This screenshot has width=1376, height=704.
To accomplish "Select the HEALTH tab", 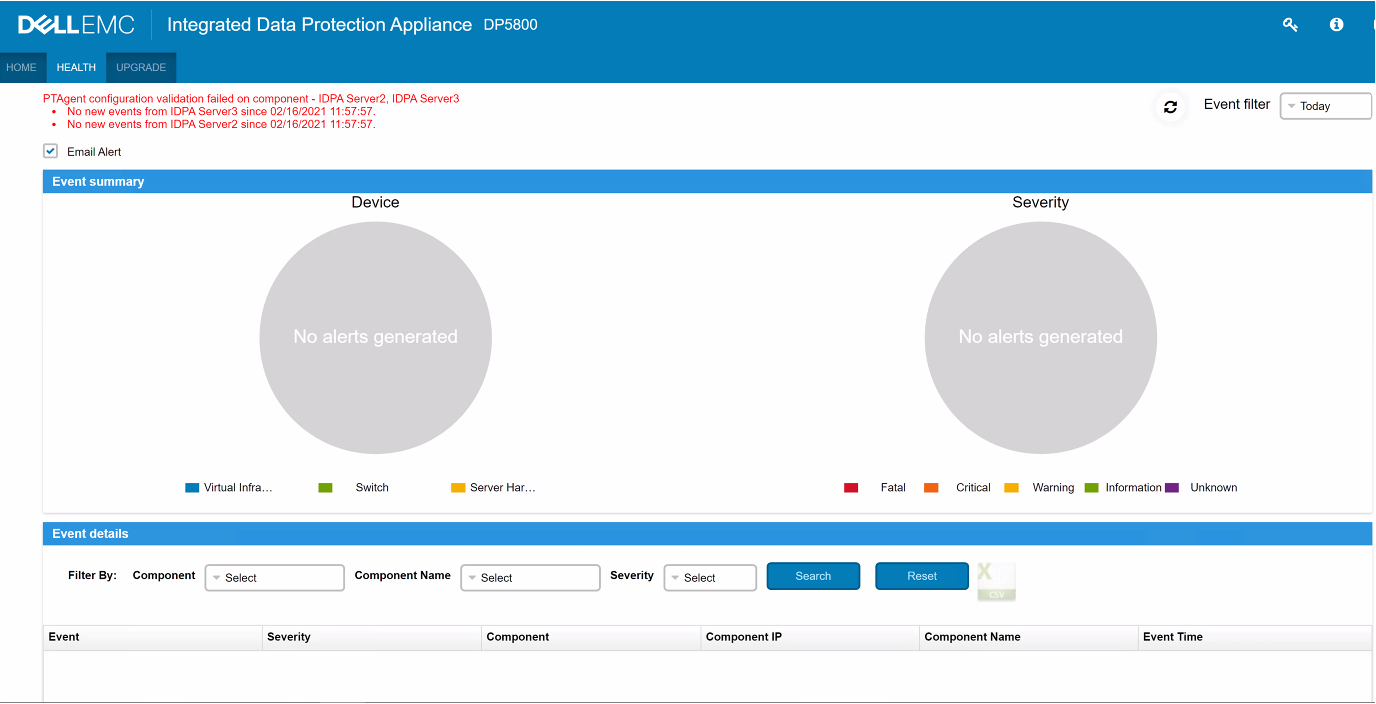I will tap(76, 68).
